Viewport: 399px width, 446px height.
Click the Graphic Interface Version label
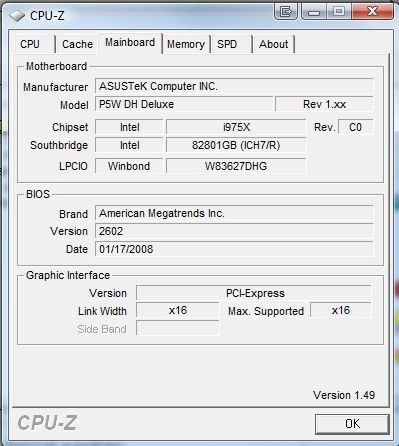point(108,293)
